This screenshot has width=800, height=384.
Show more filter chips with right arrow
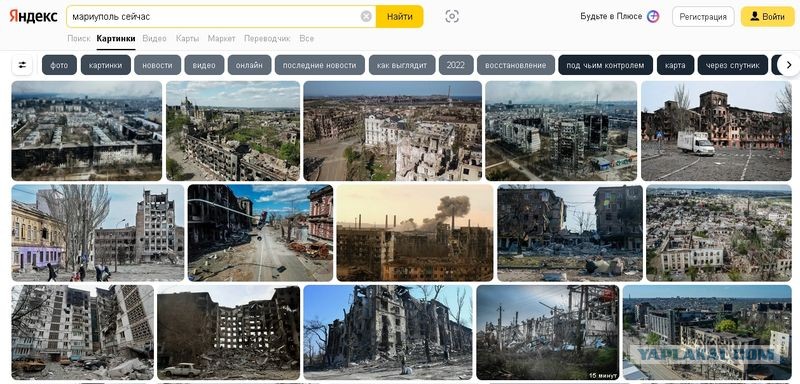(789, 65)
